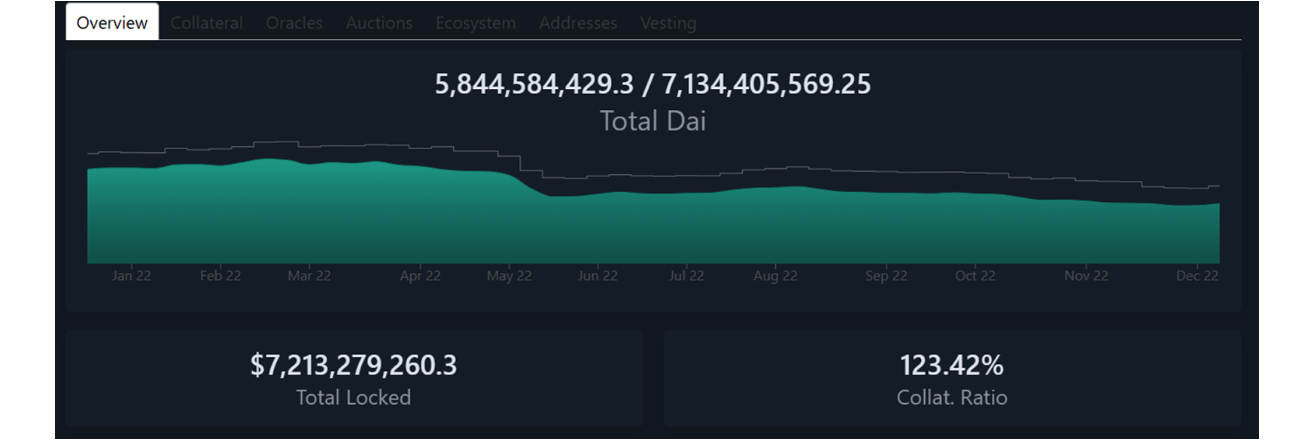Select the Collat. Ratio label
This screenshot has height=440, width=1300.
[x=951, y=398]
